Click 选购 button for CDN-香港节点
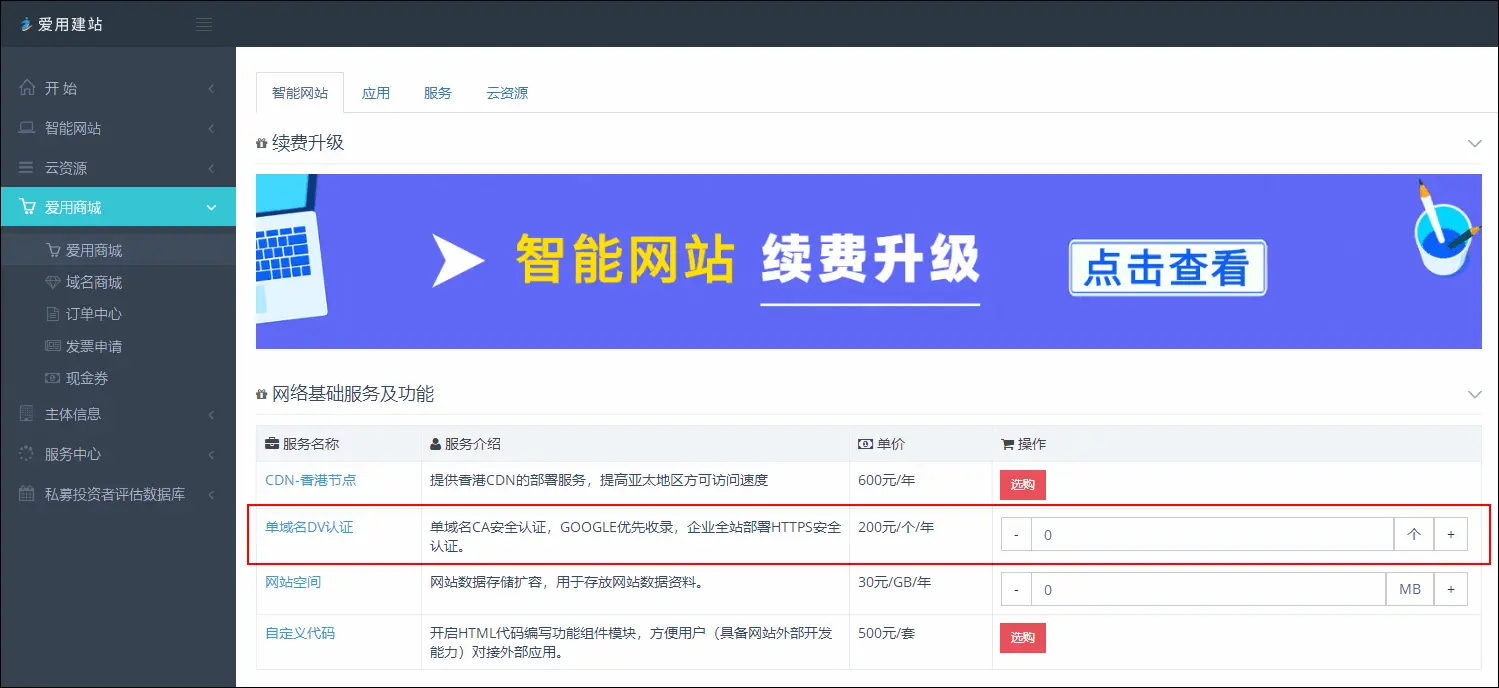 click(1022, 485)
